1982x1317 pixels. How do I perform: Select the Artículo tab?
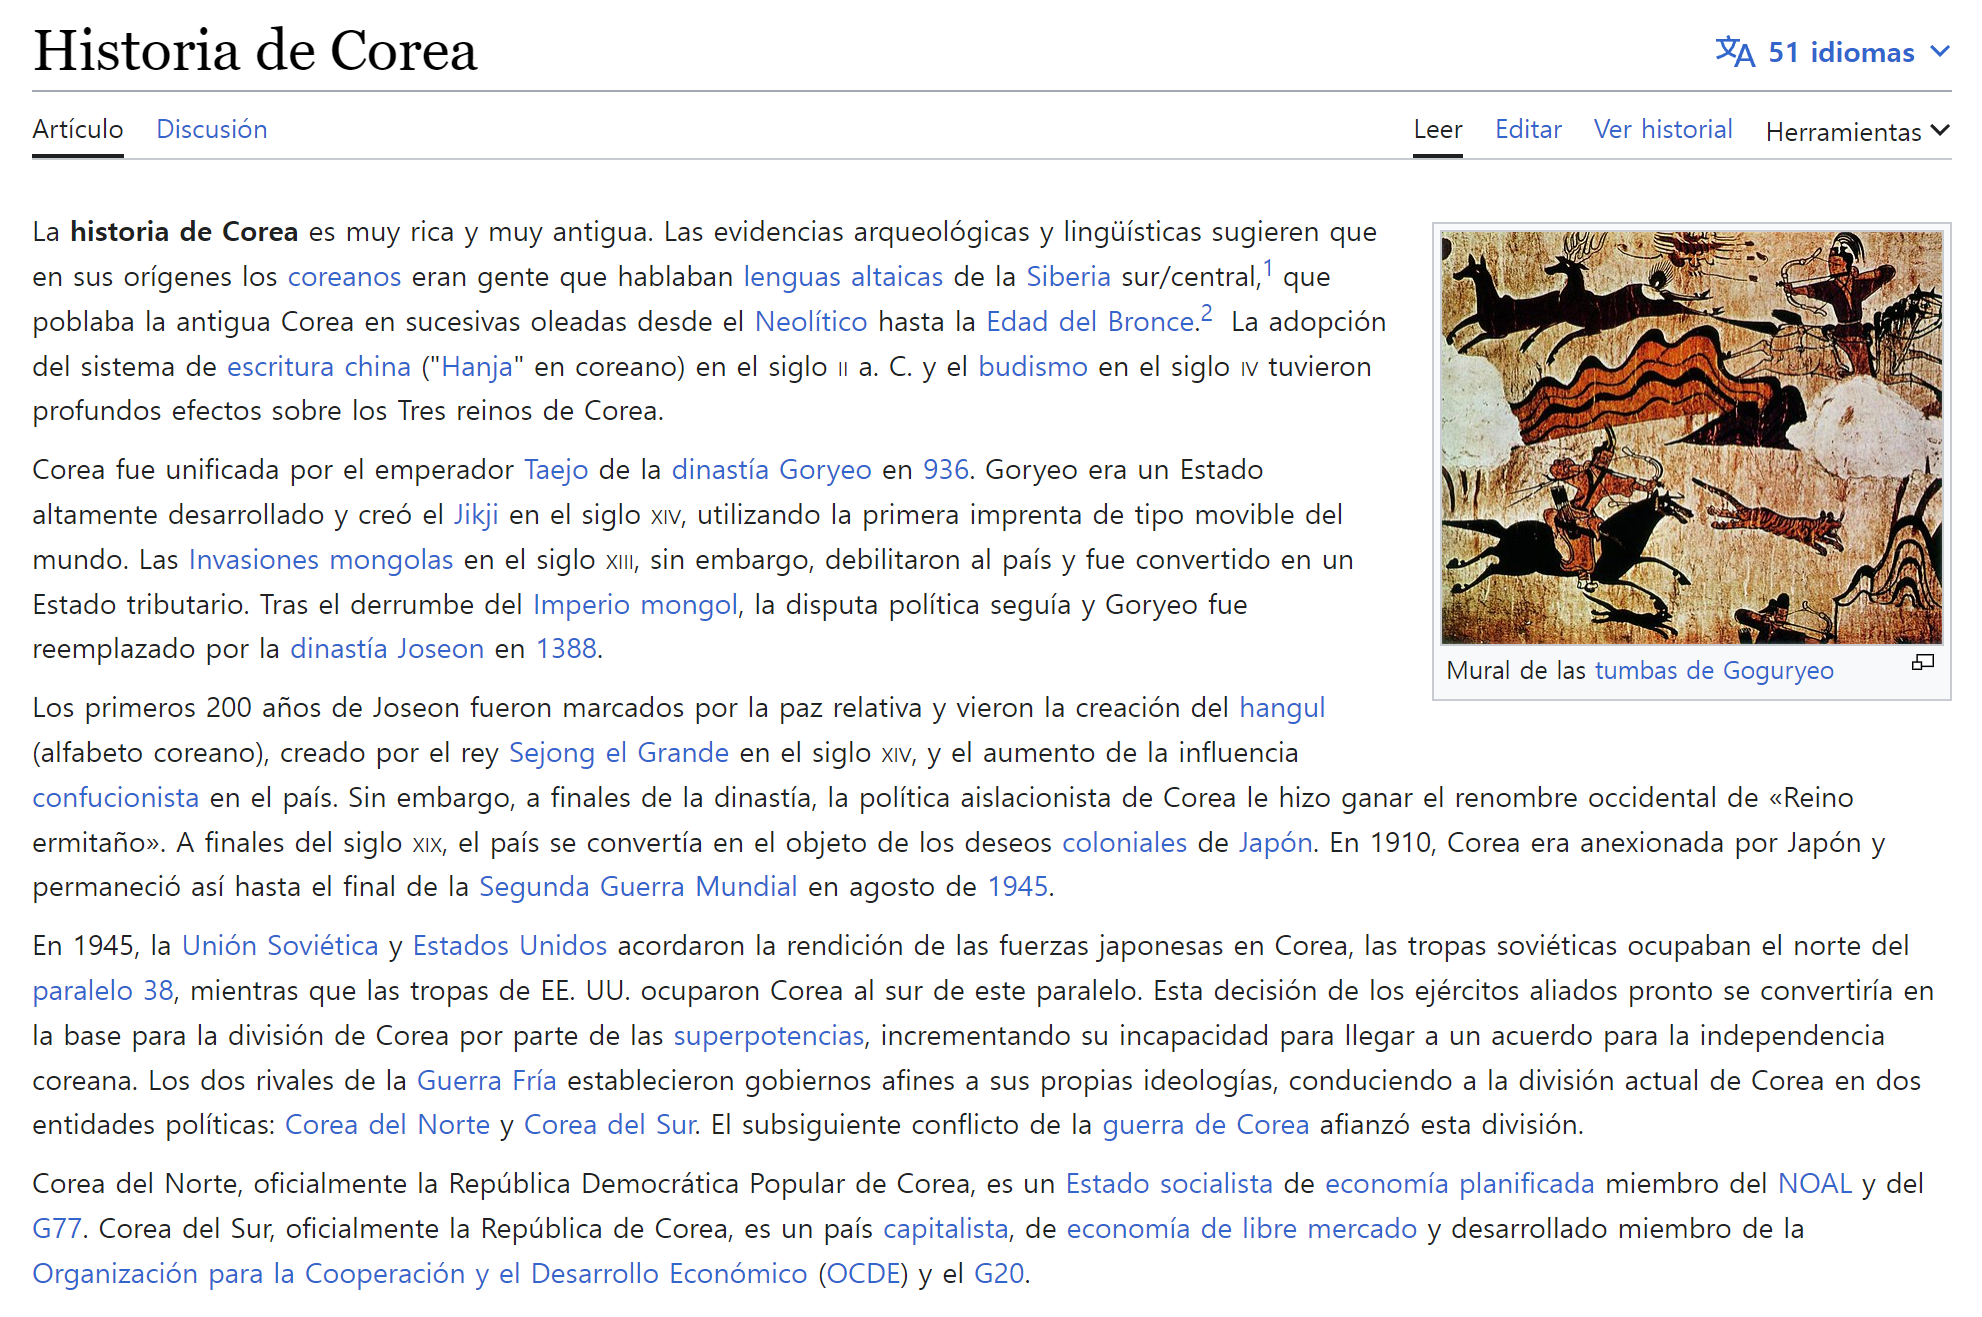click(x=78, y=129)
